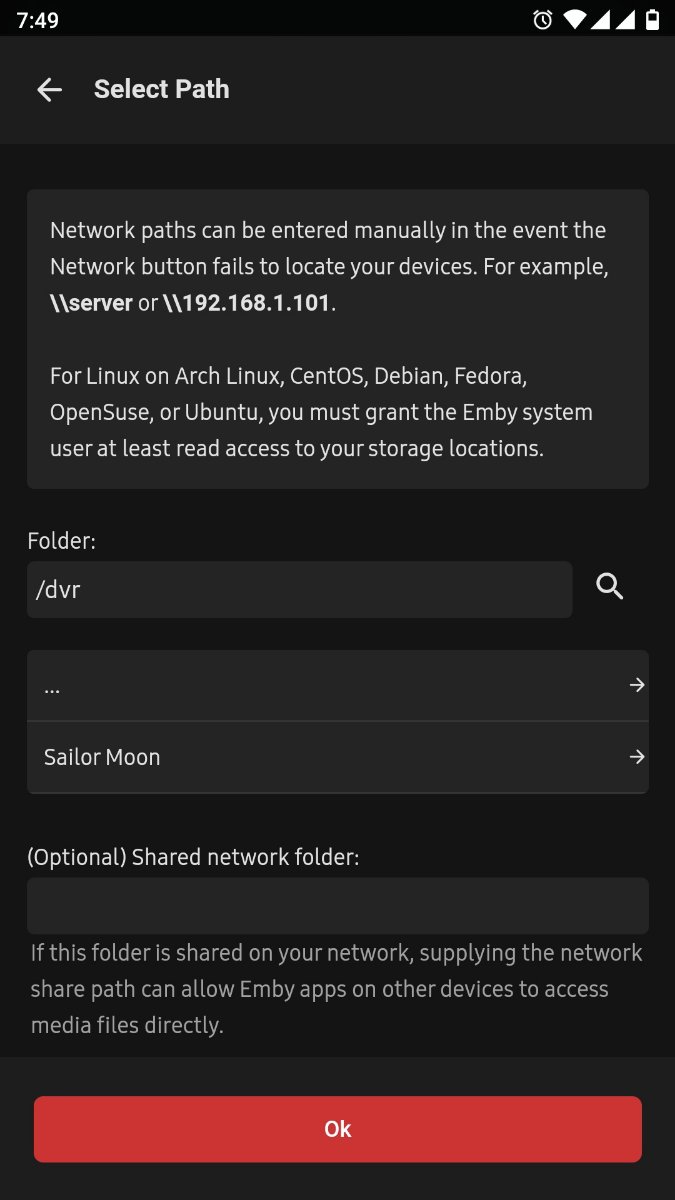Click the network share help text
The image size is (675, 1200).
(x=336, y=988)
